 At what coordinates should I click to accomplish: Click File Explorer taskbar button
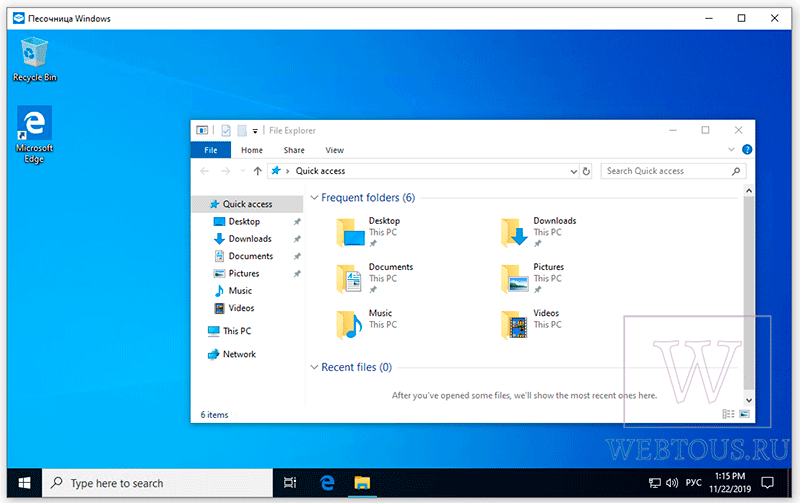point(362,483)
